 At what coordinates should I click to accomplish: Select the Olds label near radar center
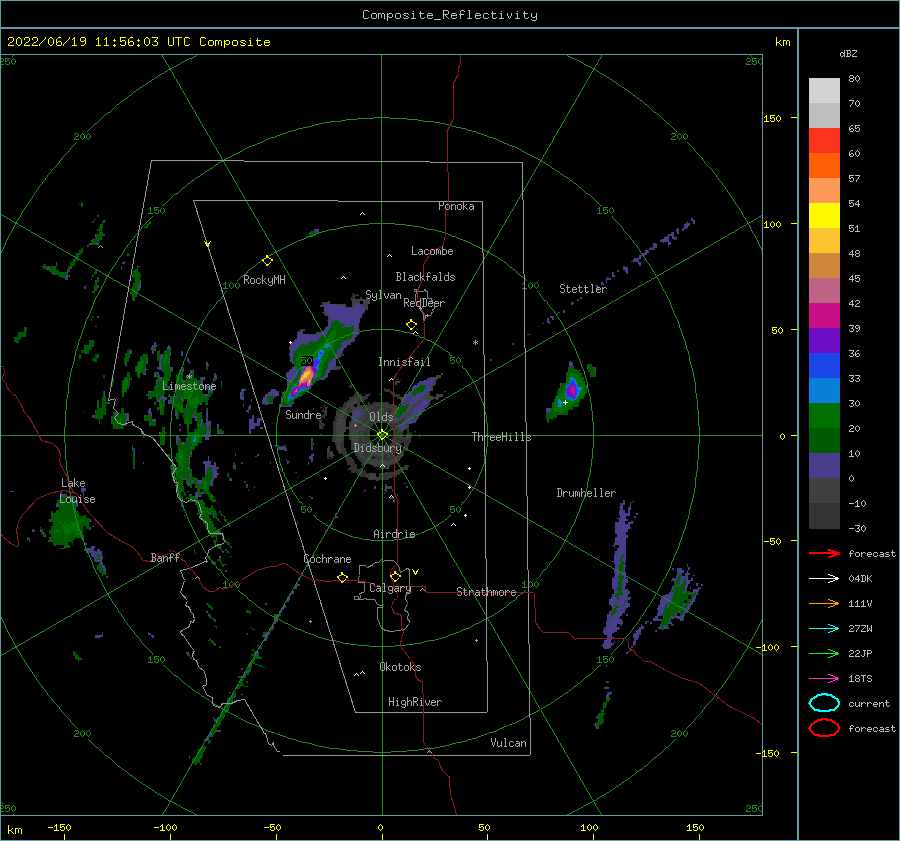(381, 417)
